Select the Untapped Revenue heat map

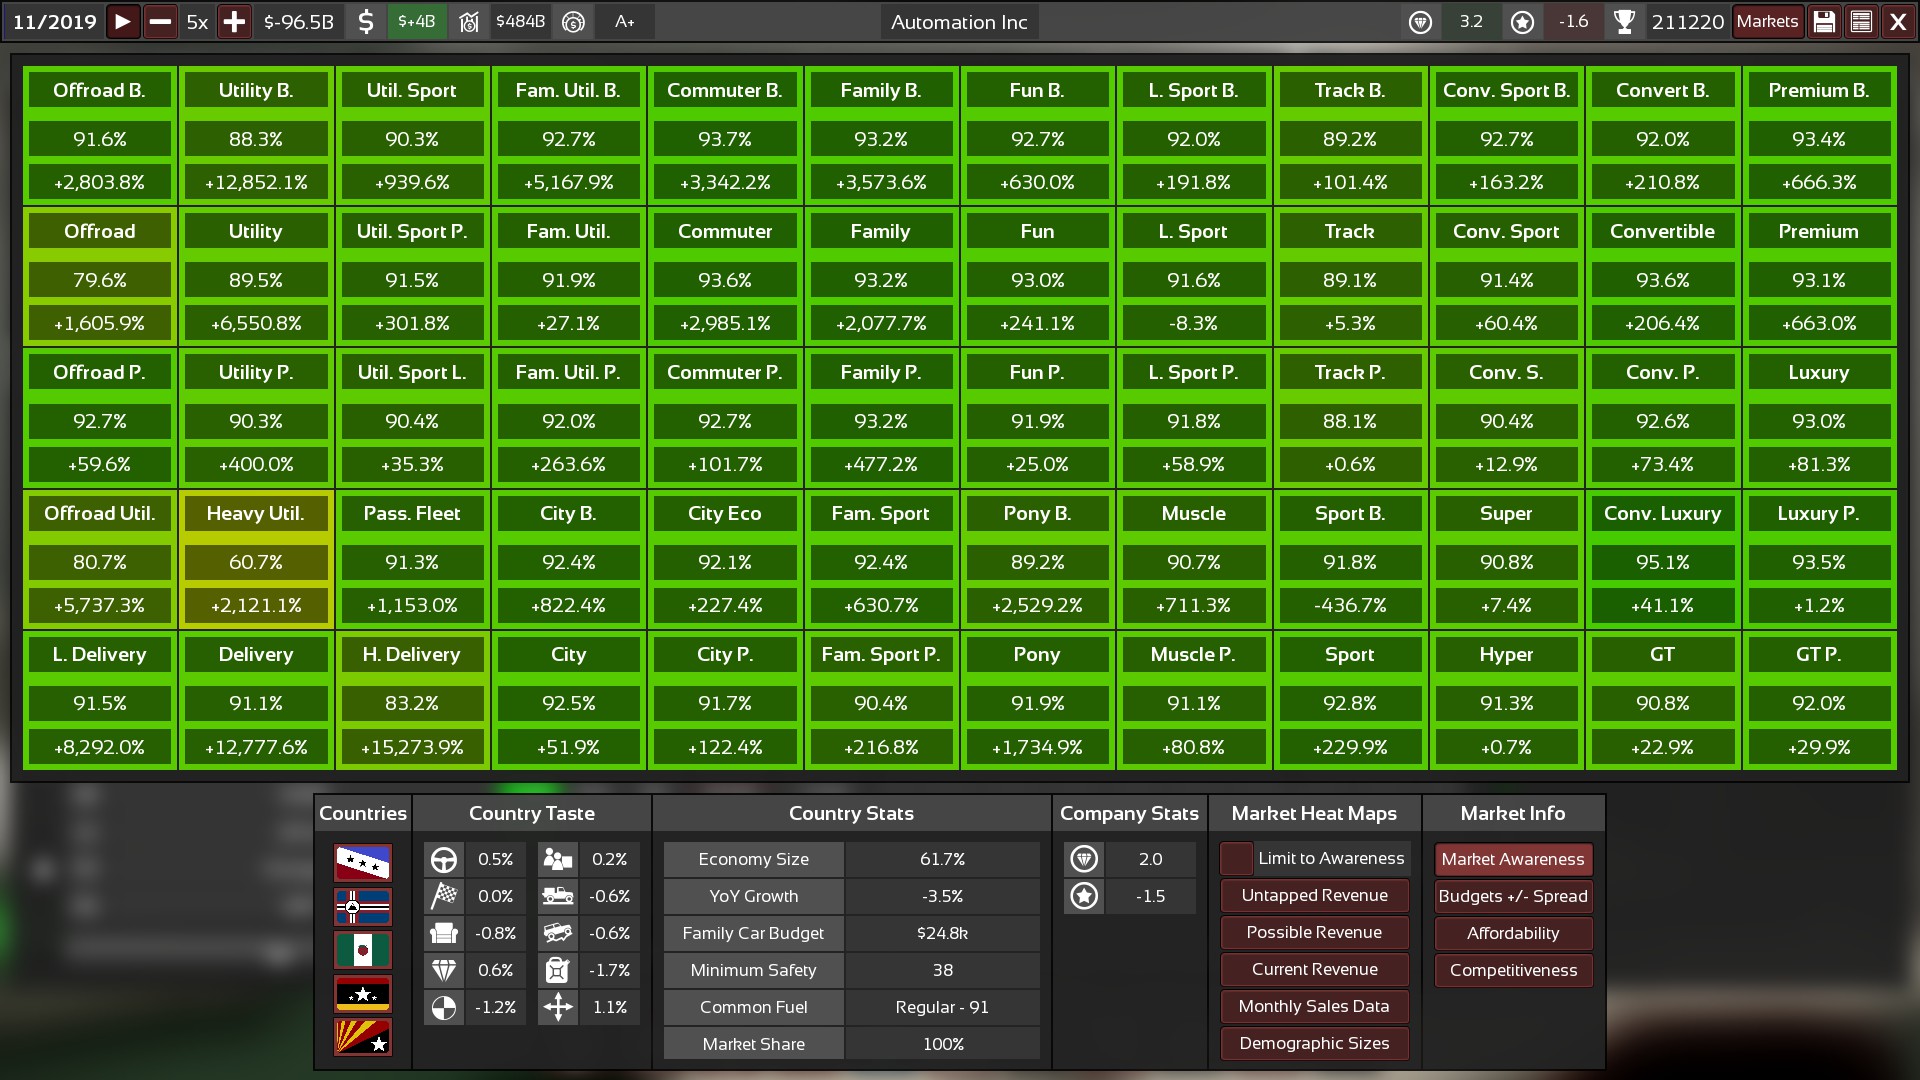(x=1314, y=896)
